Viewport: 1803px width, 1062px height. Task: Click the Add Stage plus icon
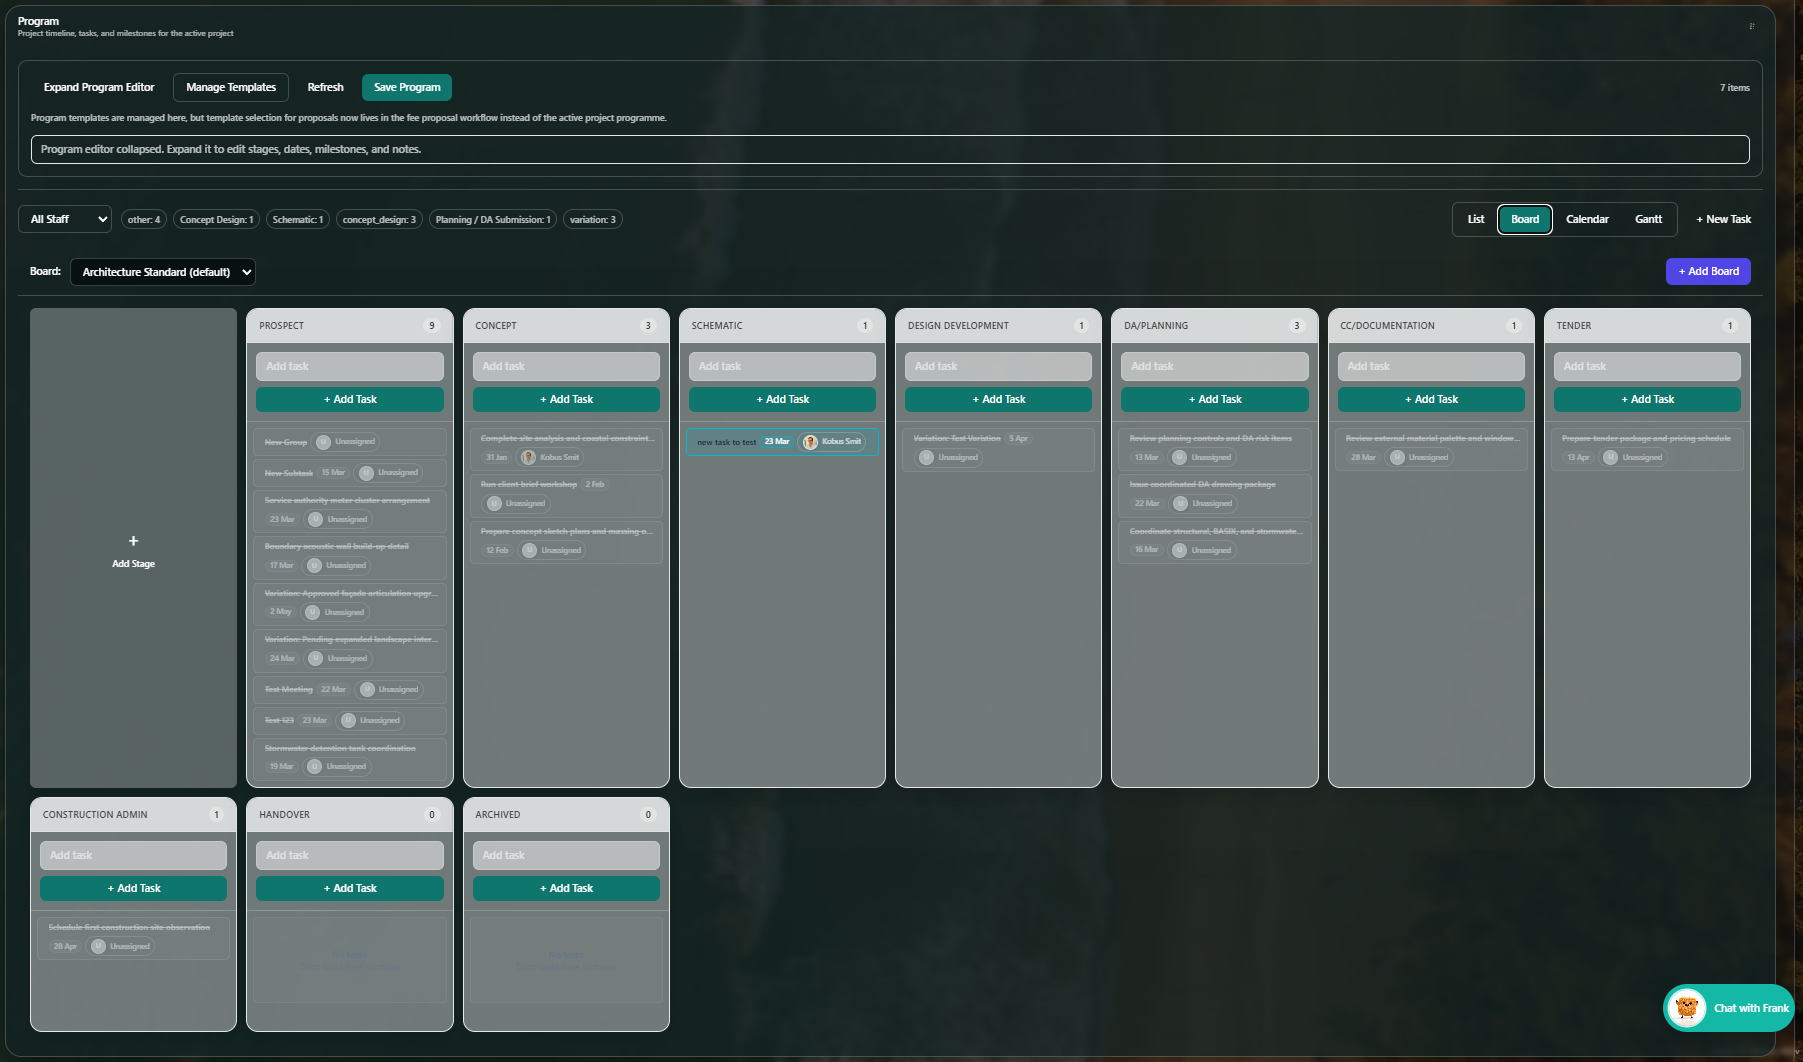coord(133,540)
